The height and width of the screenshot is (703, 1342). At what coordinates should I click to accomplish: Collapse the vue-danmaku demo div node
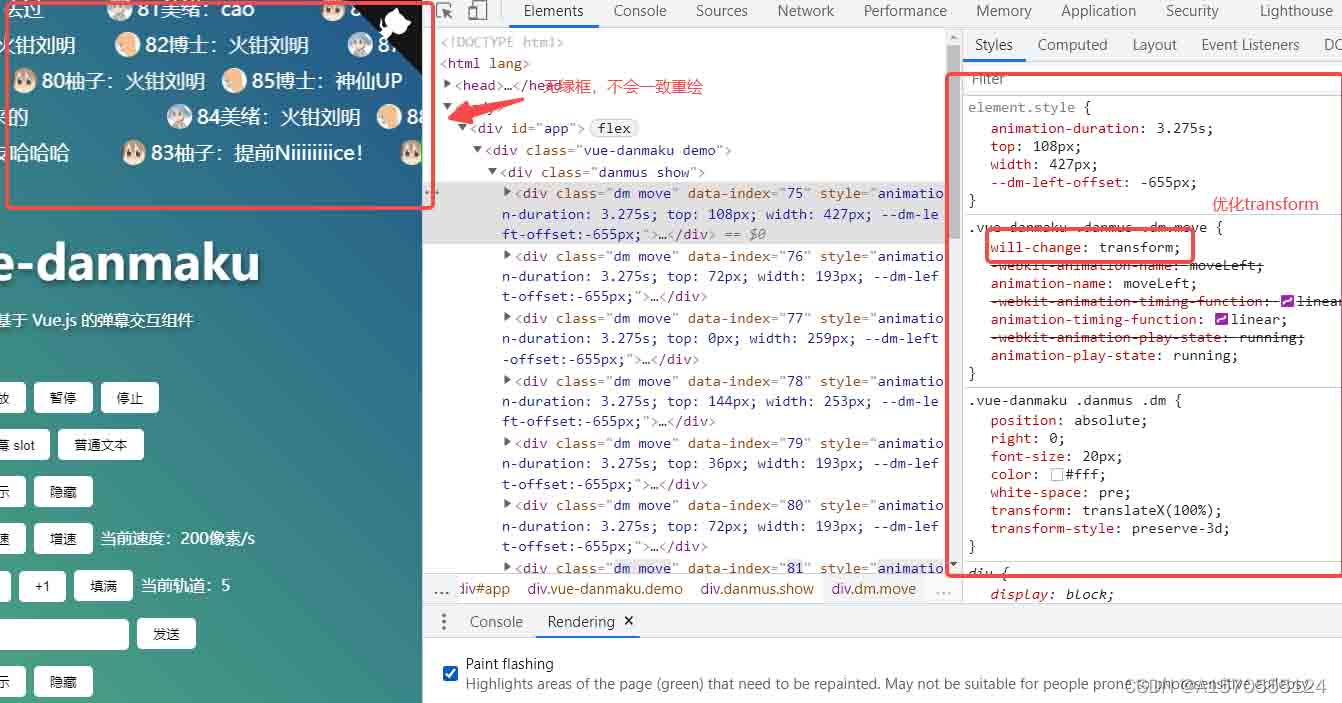[x=478, y=150]
